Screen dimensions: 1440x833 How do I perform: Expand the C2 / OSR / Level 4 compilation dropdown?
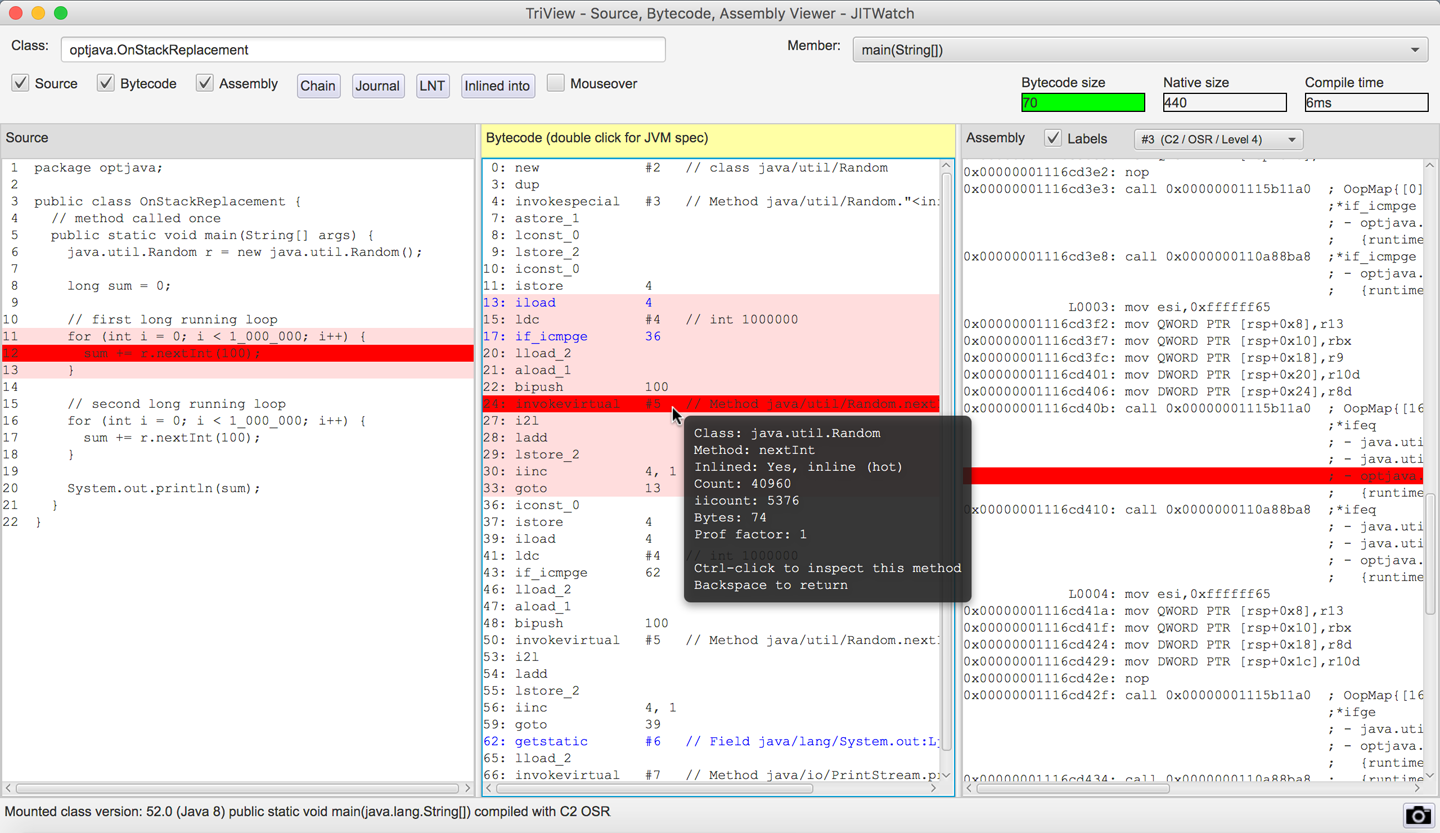(x=1218, y=139)
